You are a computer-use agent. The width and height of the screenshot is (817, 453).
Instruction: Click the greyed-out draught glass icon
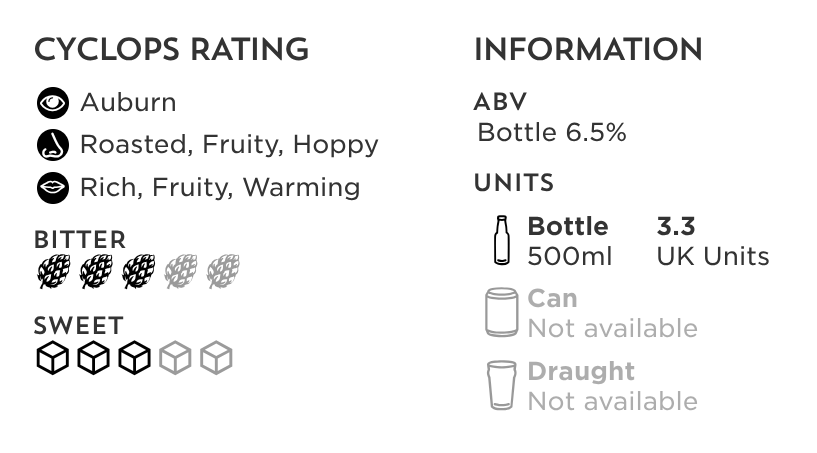(x=501, y=385)
